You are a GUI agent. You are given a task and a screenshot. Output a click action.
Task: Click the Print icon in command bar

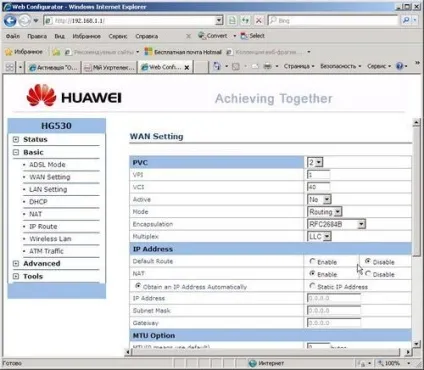(x=268, y=66)
